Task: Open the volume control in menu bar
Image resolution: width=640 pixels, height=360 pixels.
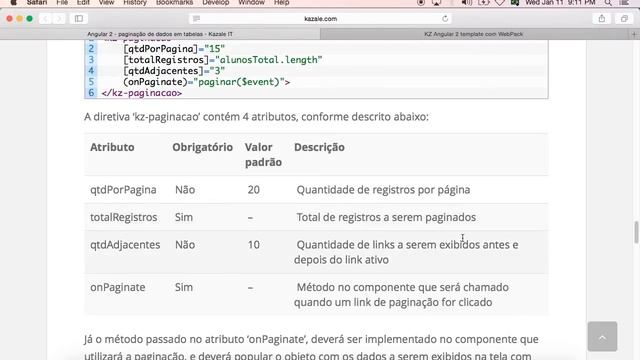Action: coord(467,2)
